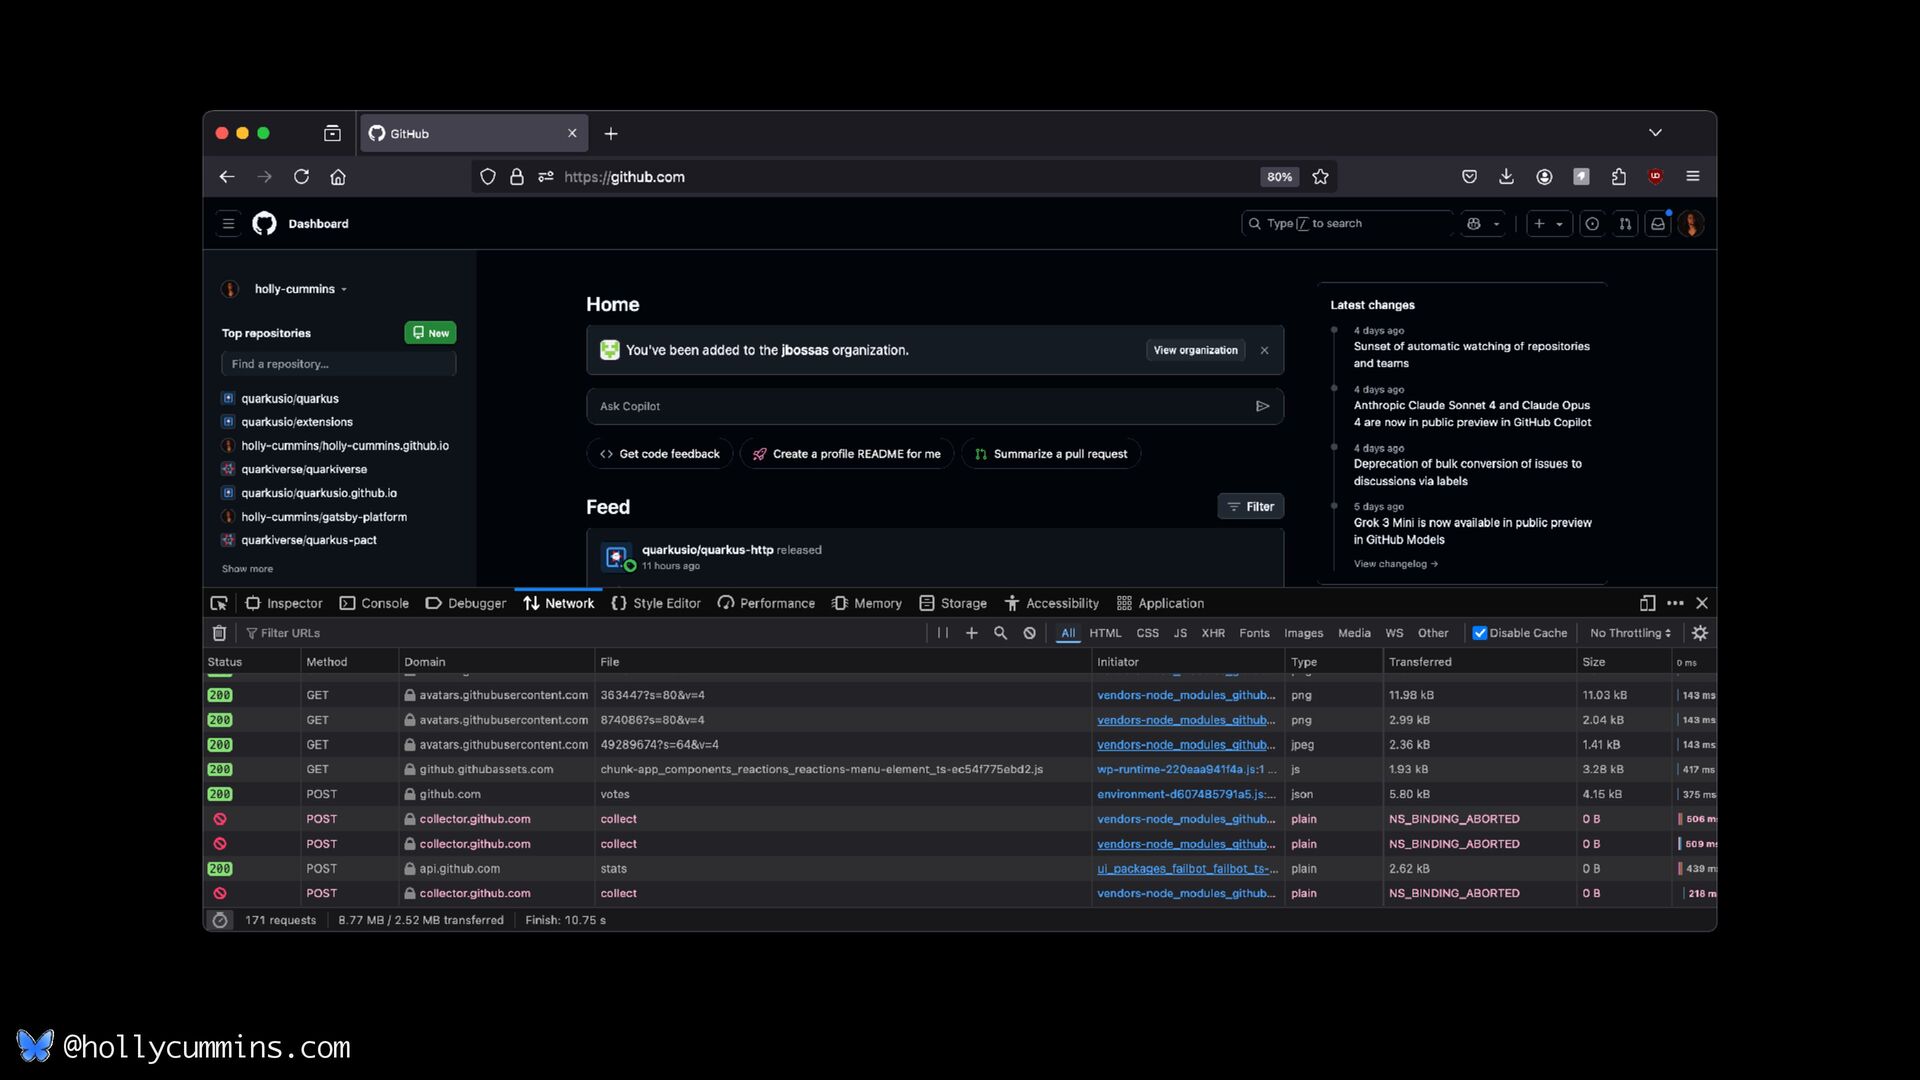The height and width of the screenshot is (1080, 1920).
Task: Click the browser reload button
Action: point(301,177)
